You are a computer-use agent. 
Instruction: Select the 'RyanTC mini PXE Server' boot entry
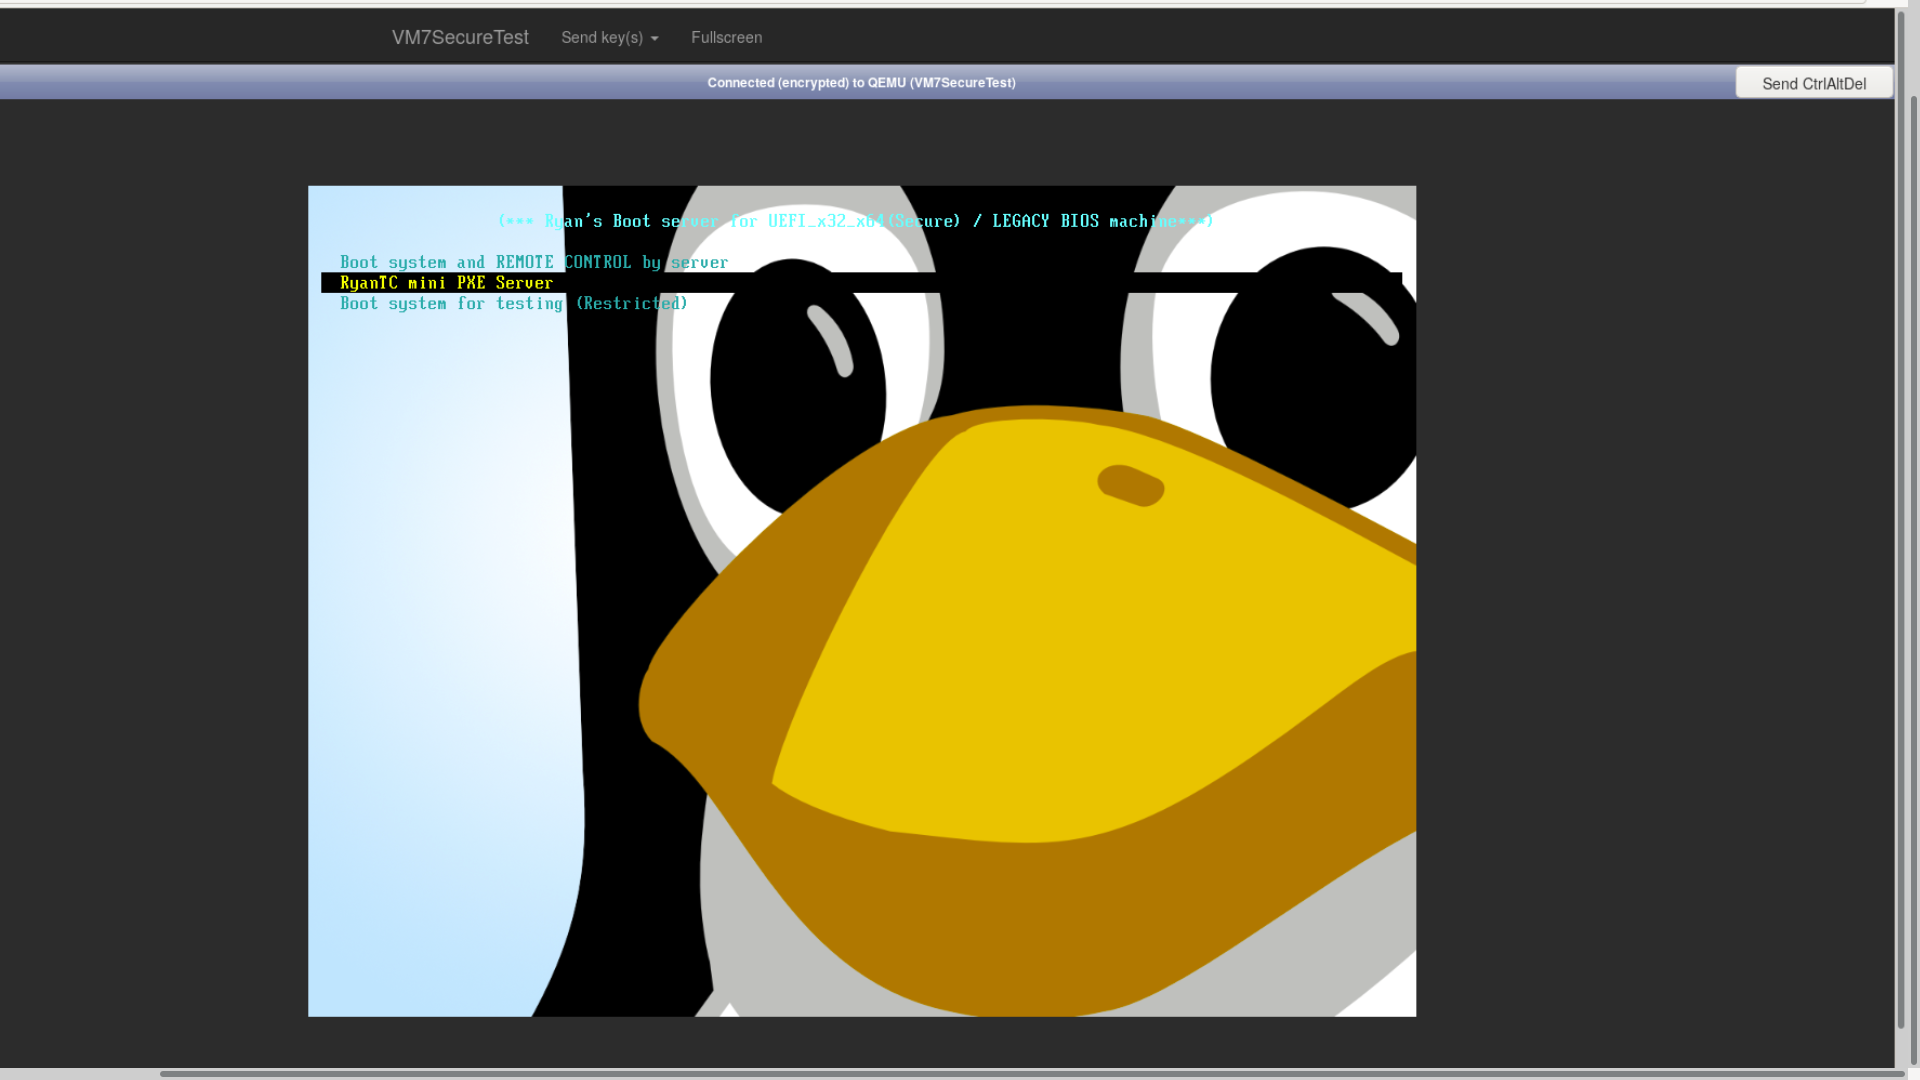point(861,283)
